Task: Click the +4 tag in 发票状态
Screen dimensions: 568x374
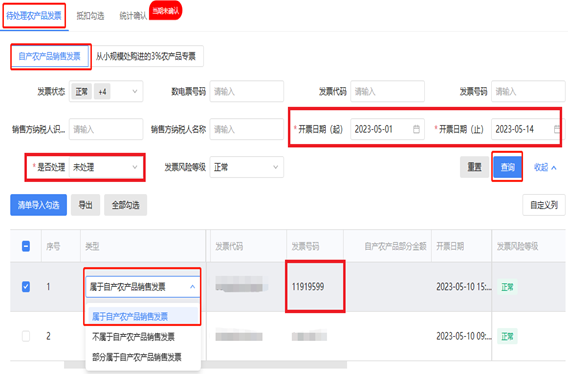Action: pos(102,92)
